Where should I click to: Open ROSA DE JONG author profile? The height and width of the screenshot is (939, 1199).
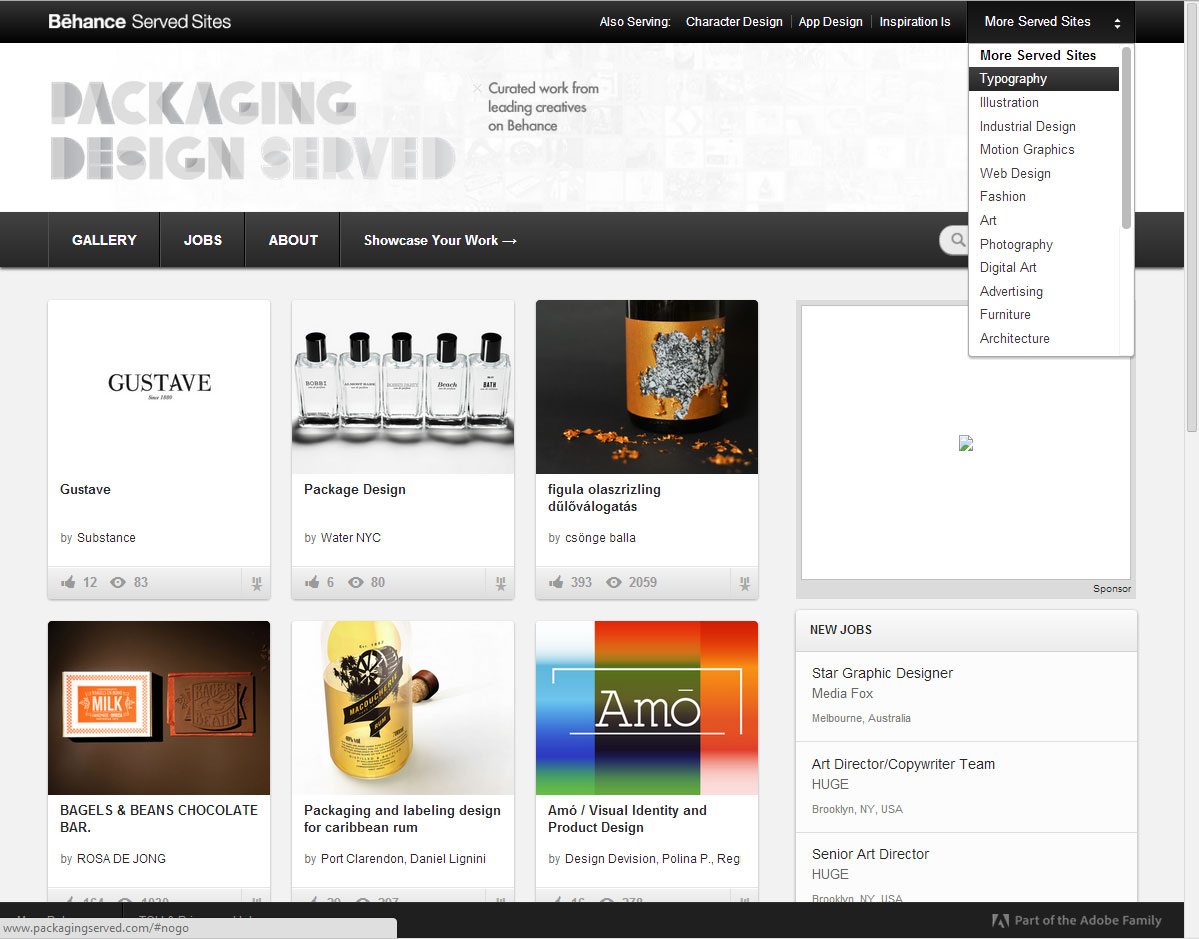tap(121, 859)
